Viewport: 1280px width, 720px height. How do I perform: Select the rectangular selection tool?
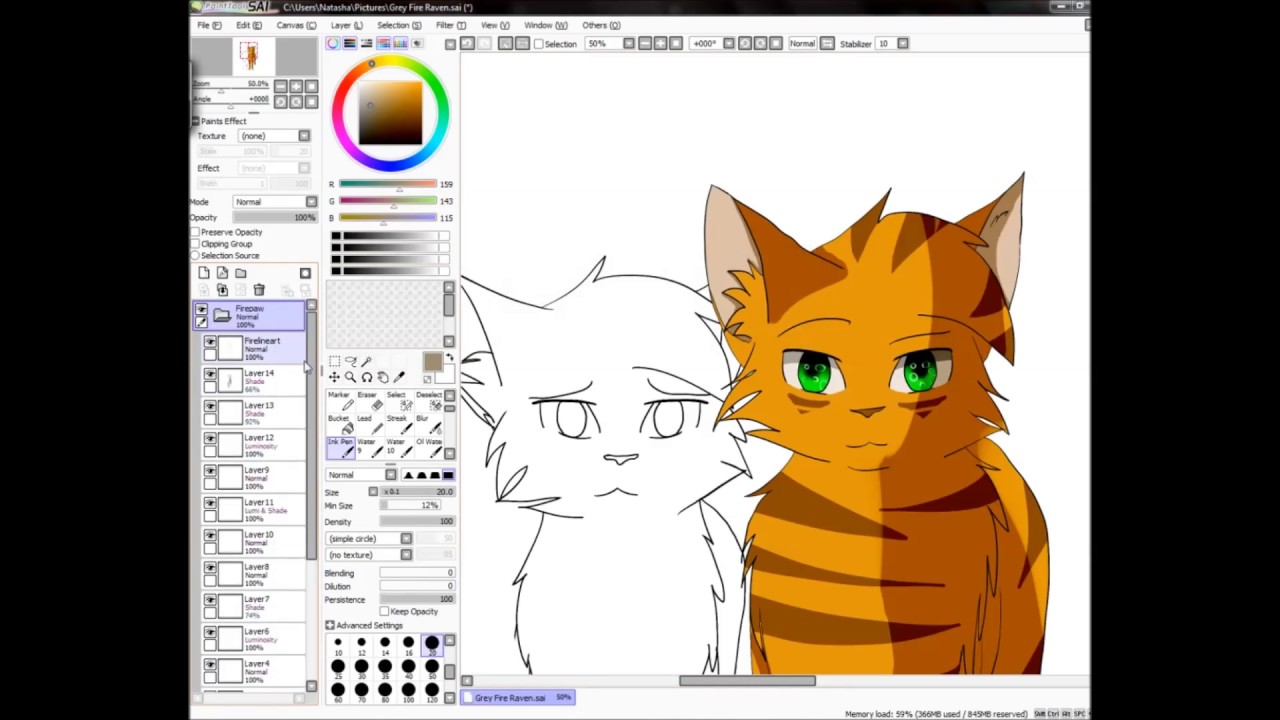coord(334,361)
